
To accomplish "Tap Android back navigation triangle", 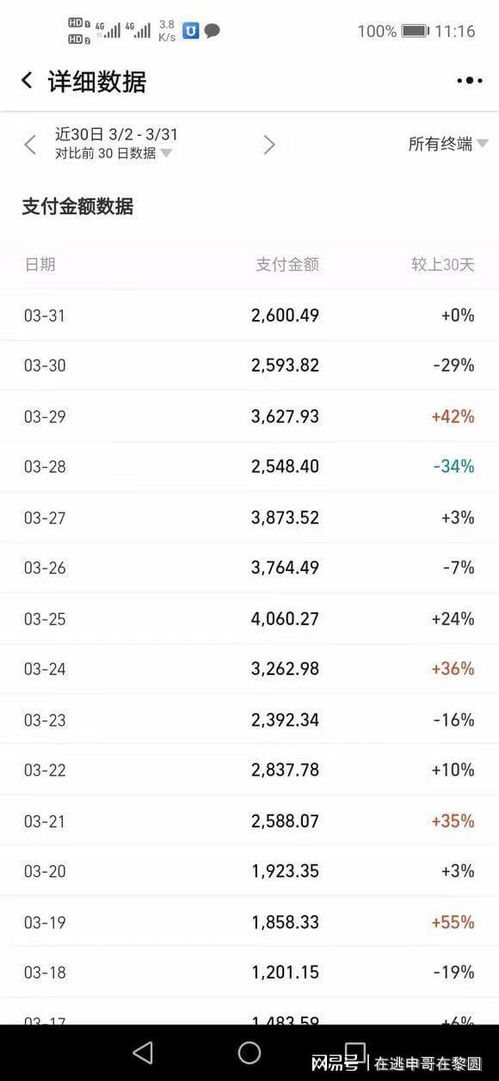I will click(x=143, y=1052).
